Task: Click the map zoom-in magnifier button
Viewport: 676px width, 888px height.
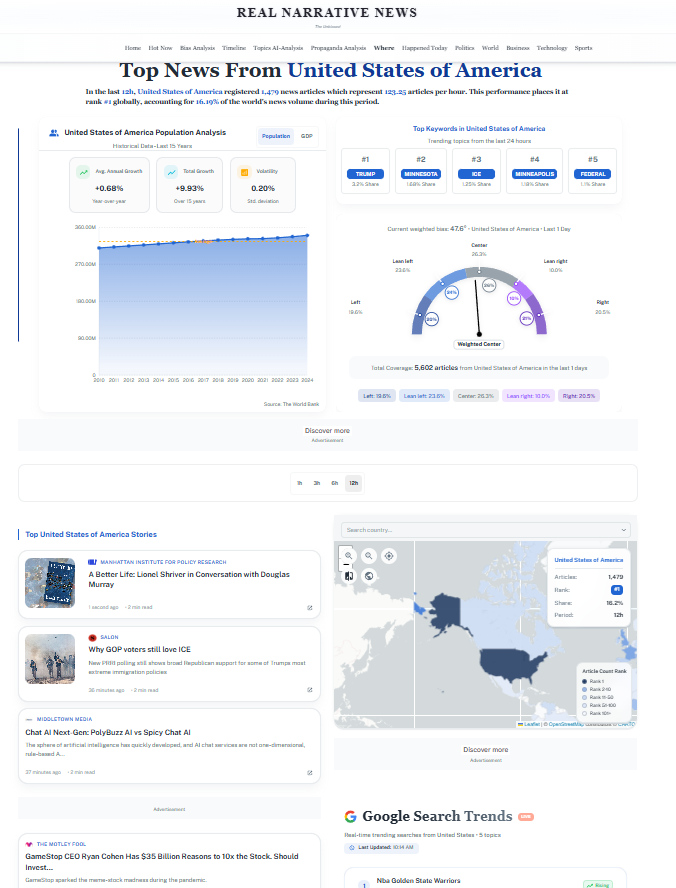Action: 349,556
